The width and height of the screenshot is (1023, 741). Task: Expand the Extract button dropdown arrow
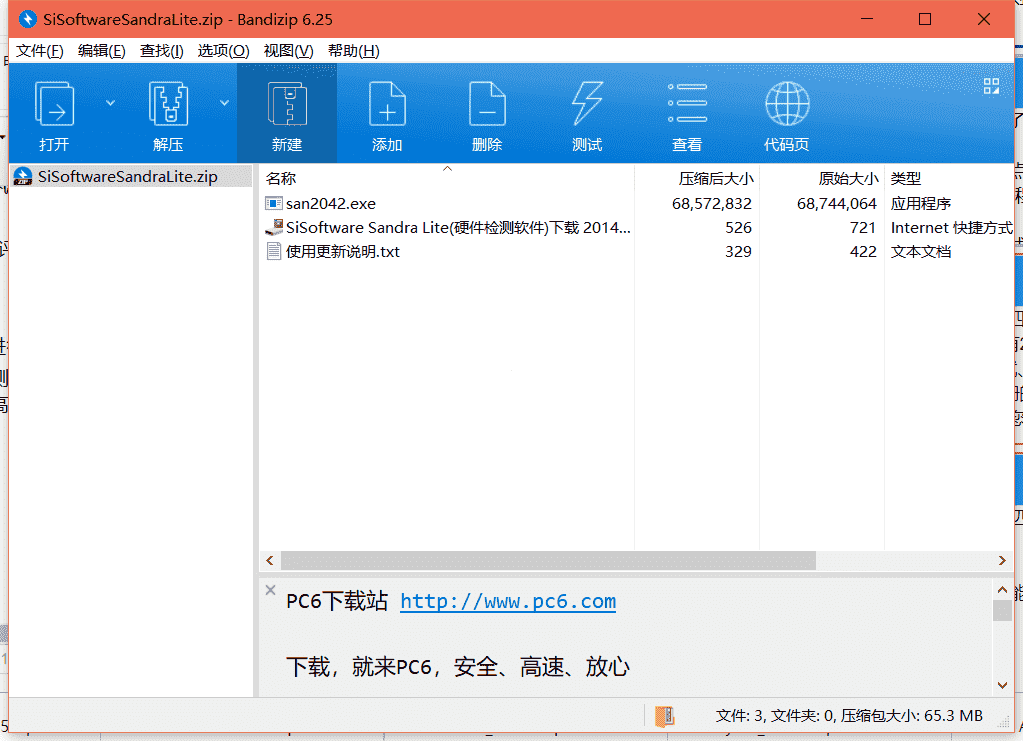tap(224, 103)
